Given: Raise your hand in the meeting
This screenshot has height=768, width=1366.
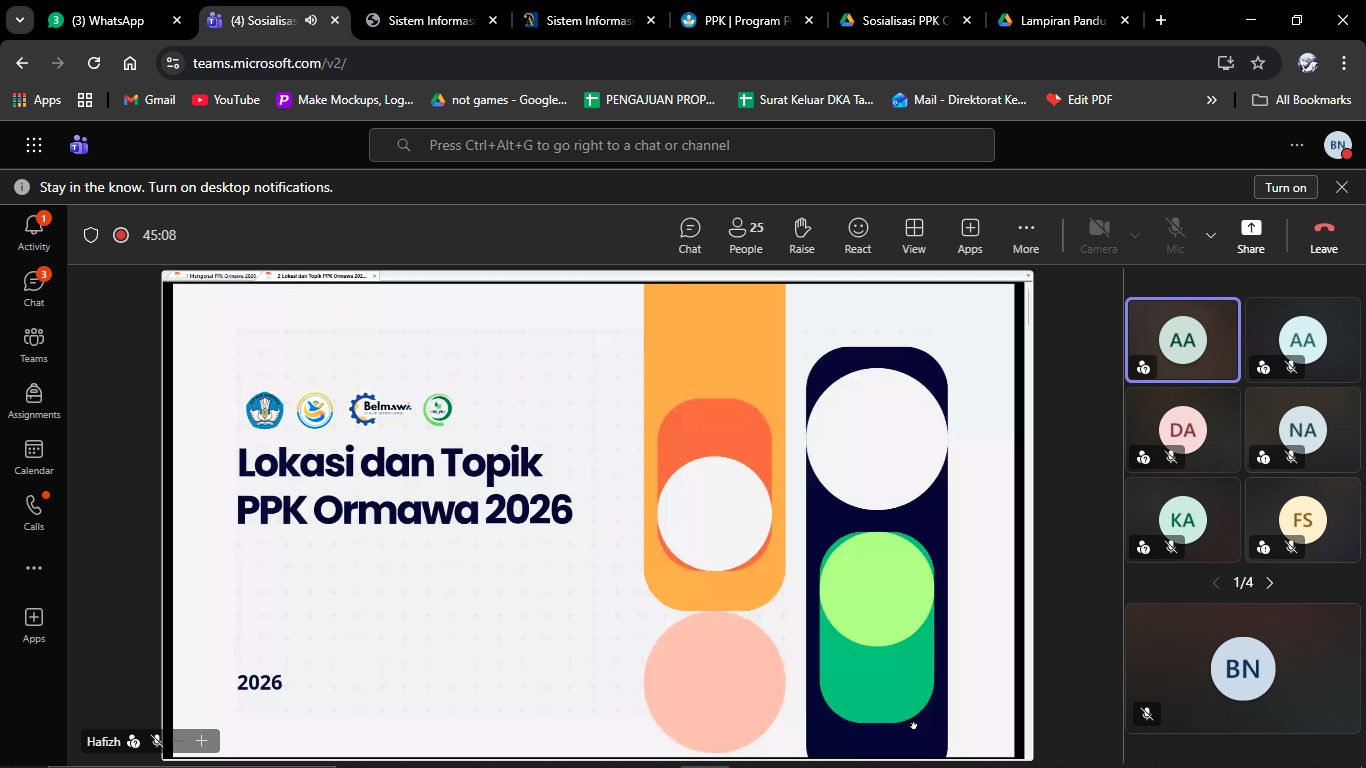Looking at the screenshot, I should [x=801, y=236].
